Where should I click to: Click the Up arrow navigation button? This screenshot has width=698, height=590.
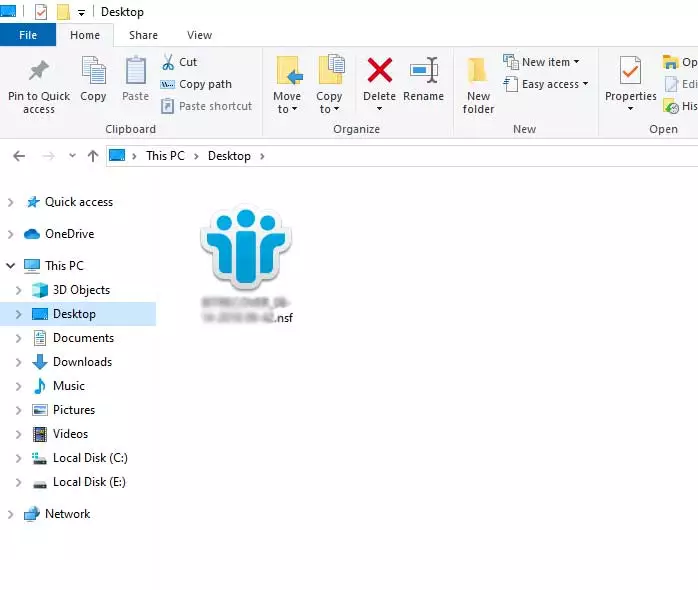tap(93, 156)
